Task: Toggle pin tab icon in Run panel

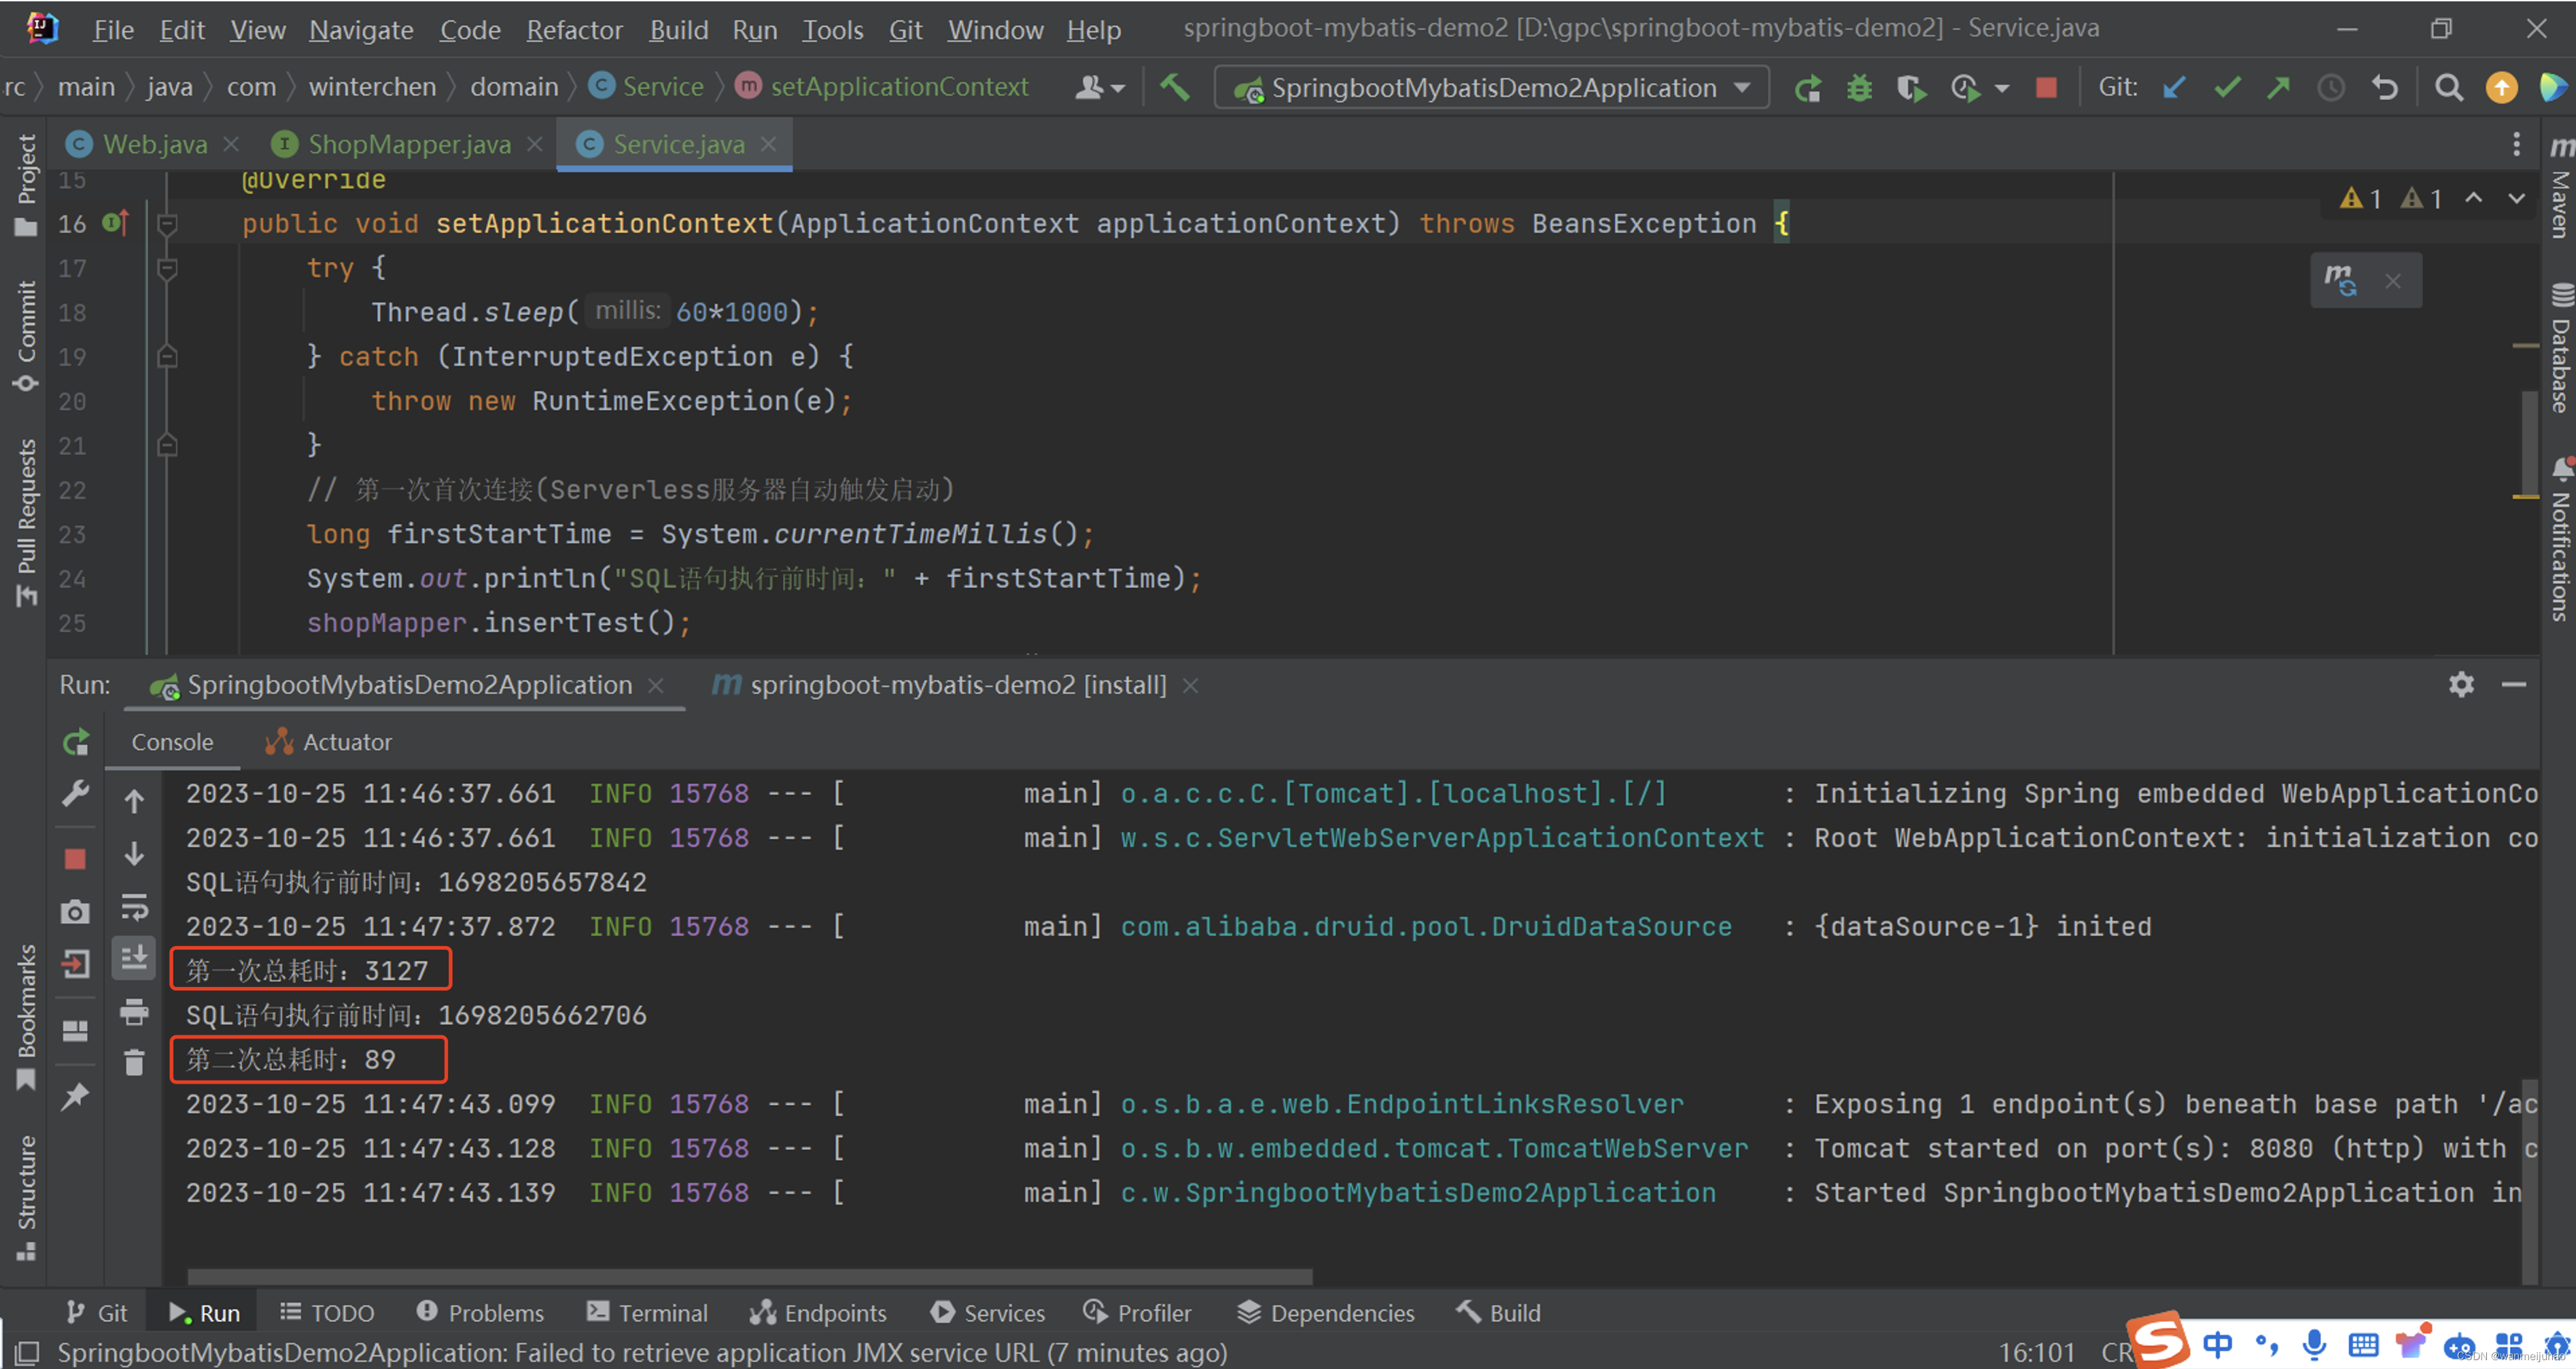Action: pyautogui.click(x=75, y=1097)
